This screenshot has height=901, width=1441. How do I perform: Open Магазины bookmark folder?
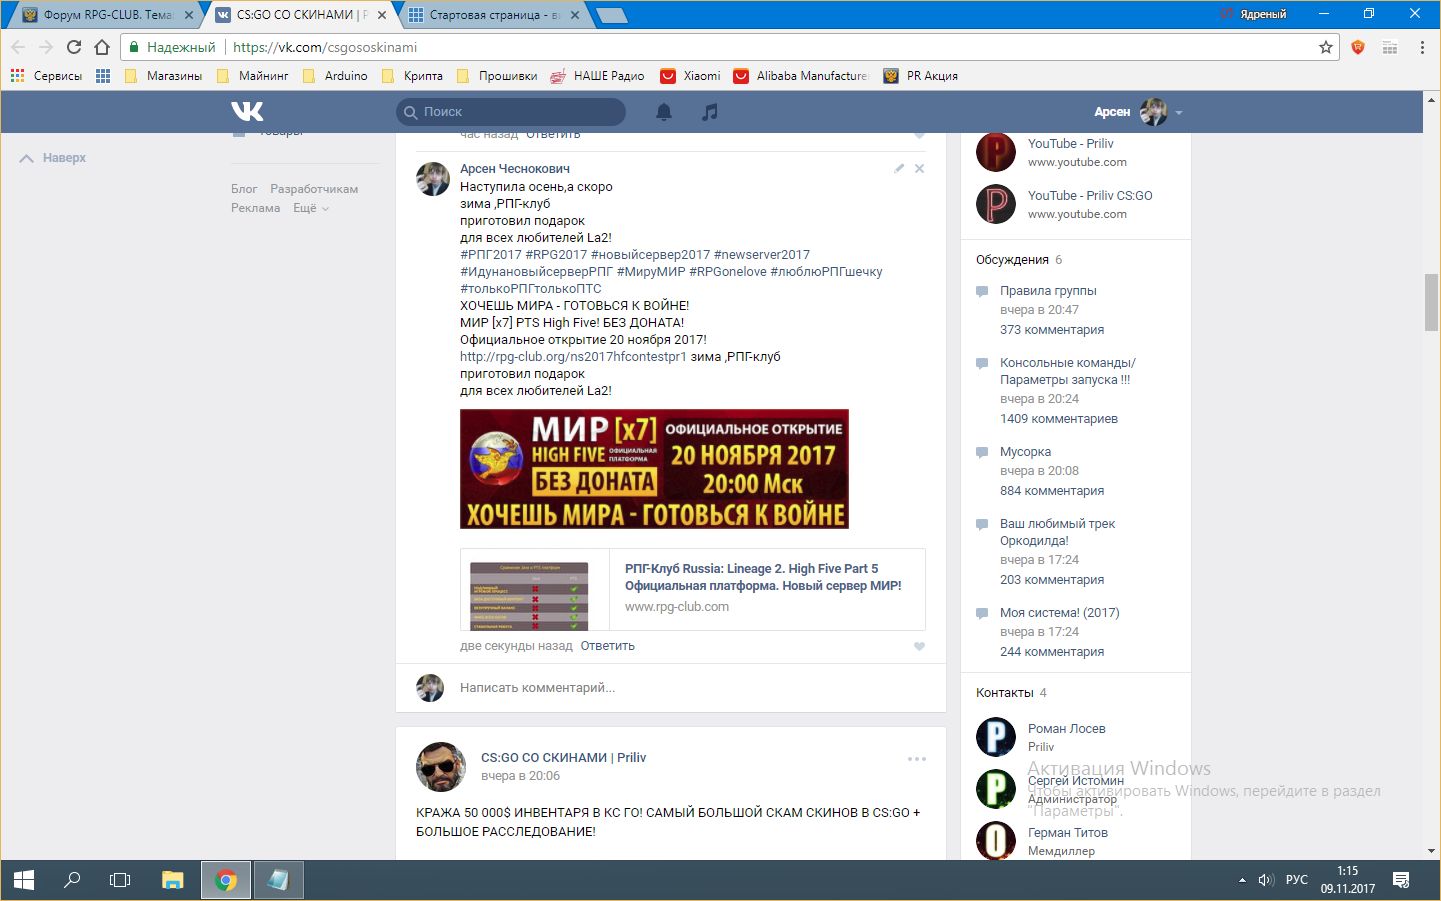(x=163, y=75)
